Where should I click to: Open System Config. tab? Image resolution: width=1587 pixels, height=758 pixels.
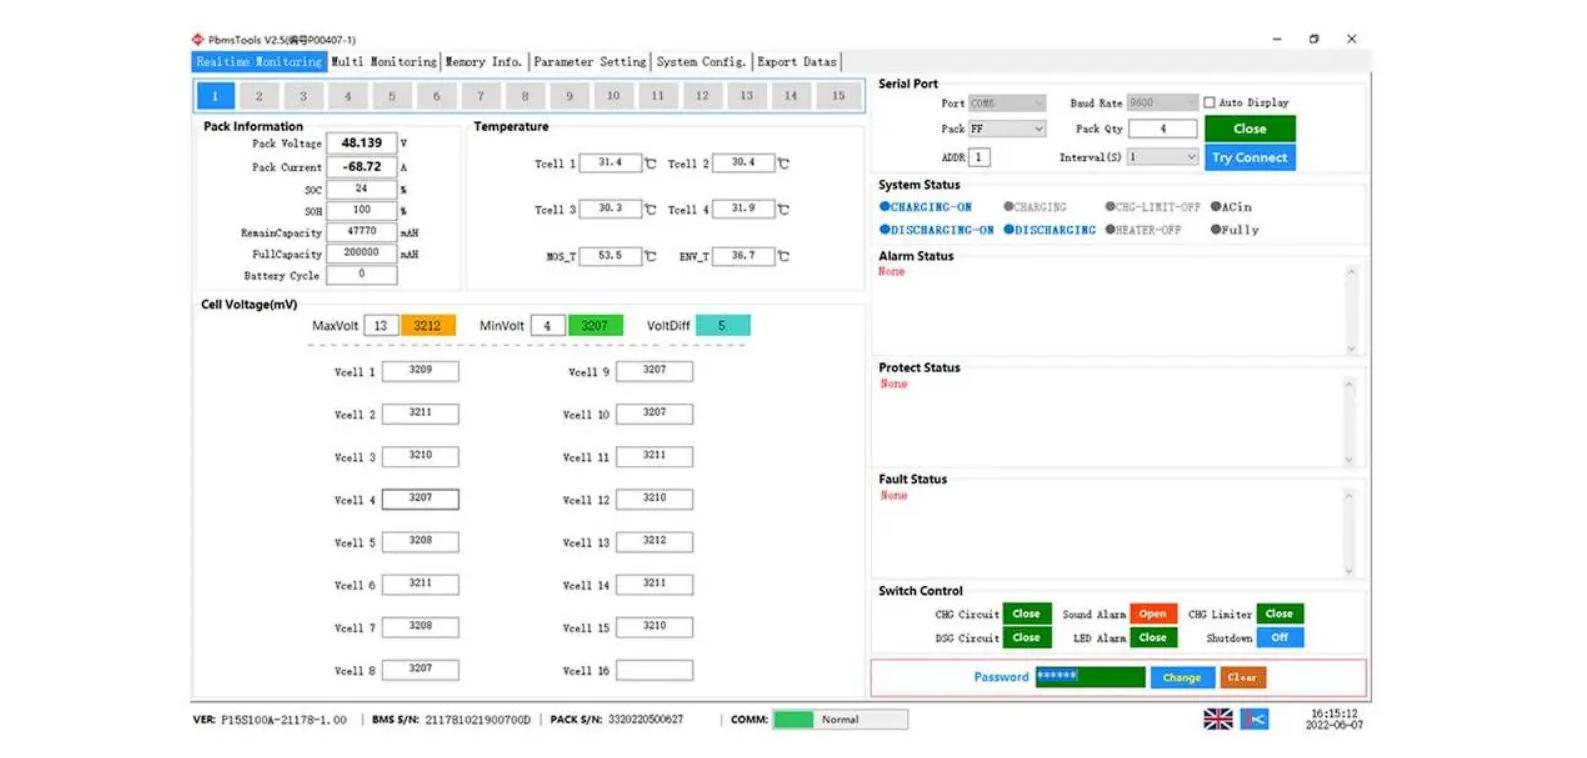pyautogui.click(x=701, y=62)
